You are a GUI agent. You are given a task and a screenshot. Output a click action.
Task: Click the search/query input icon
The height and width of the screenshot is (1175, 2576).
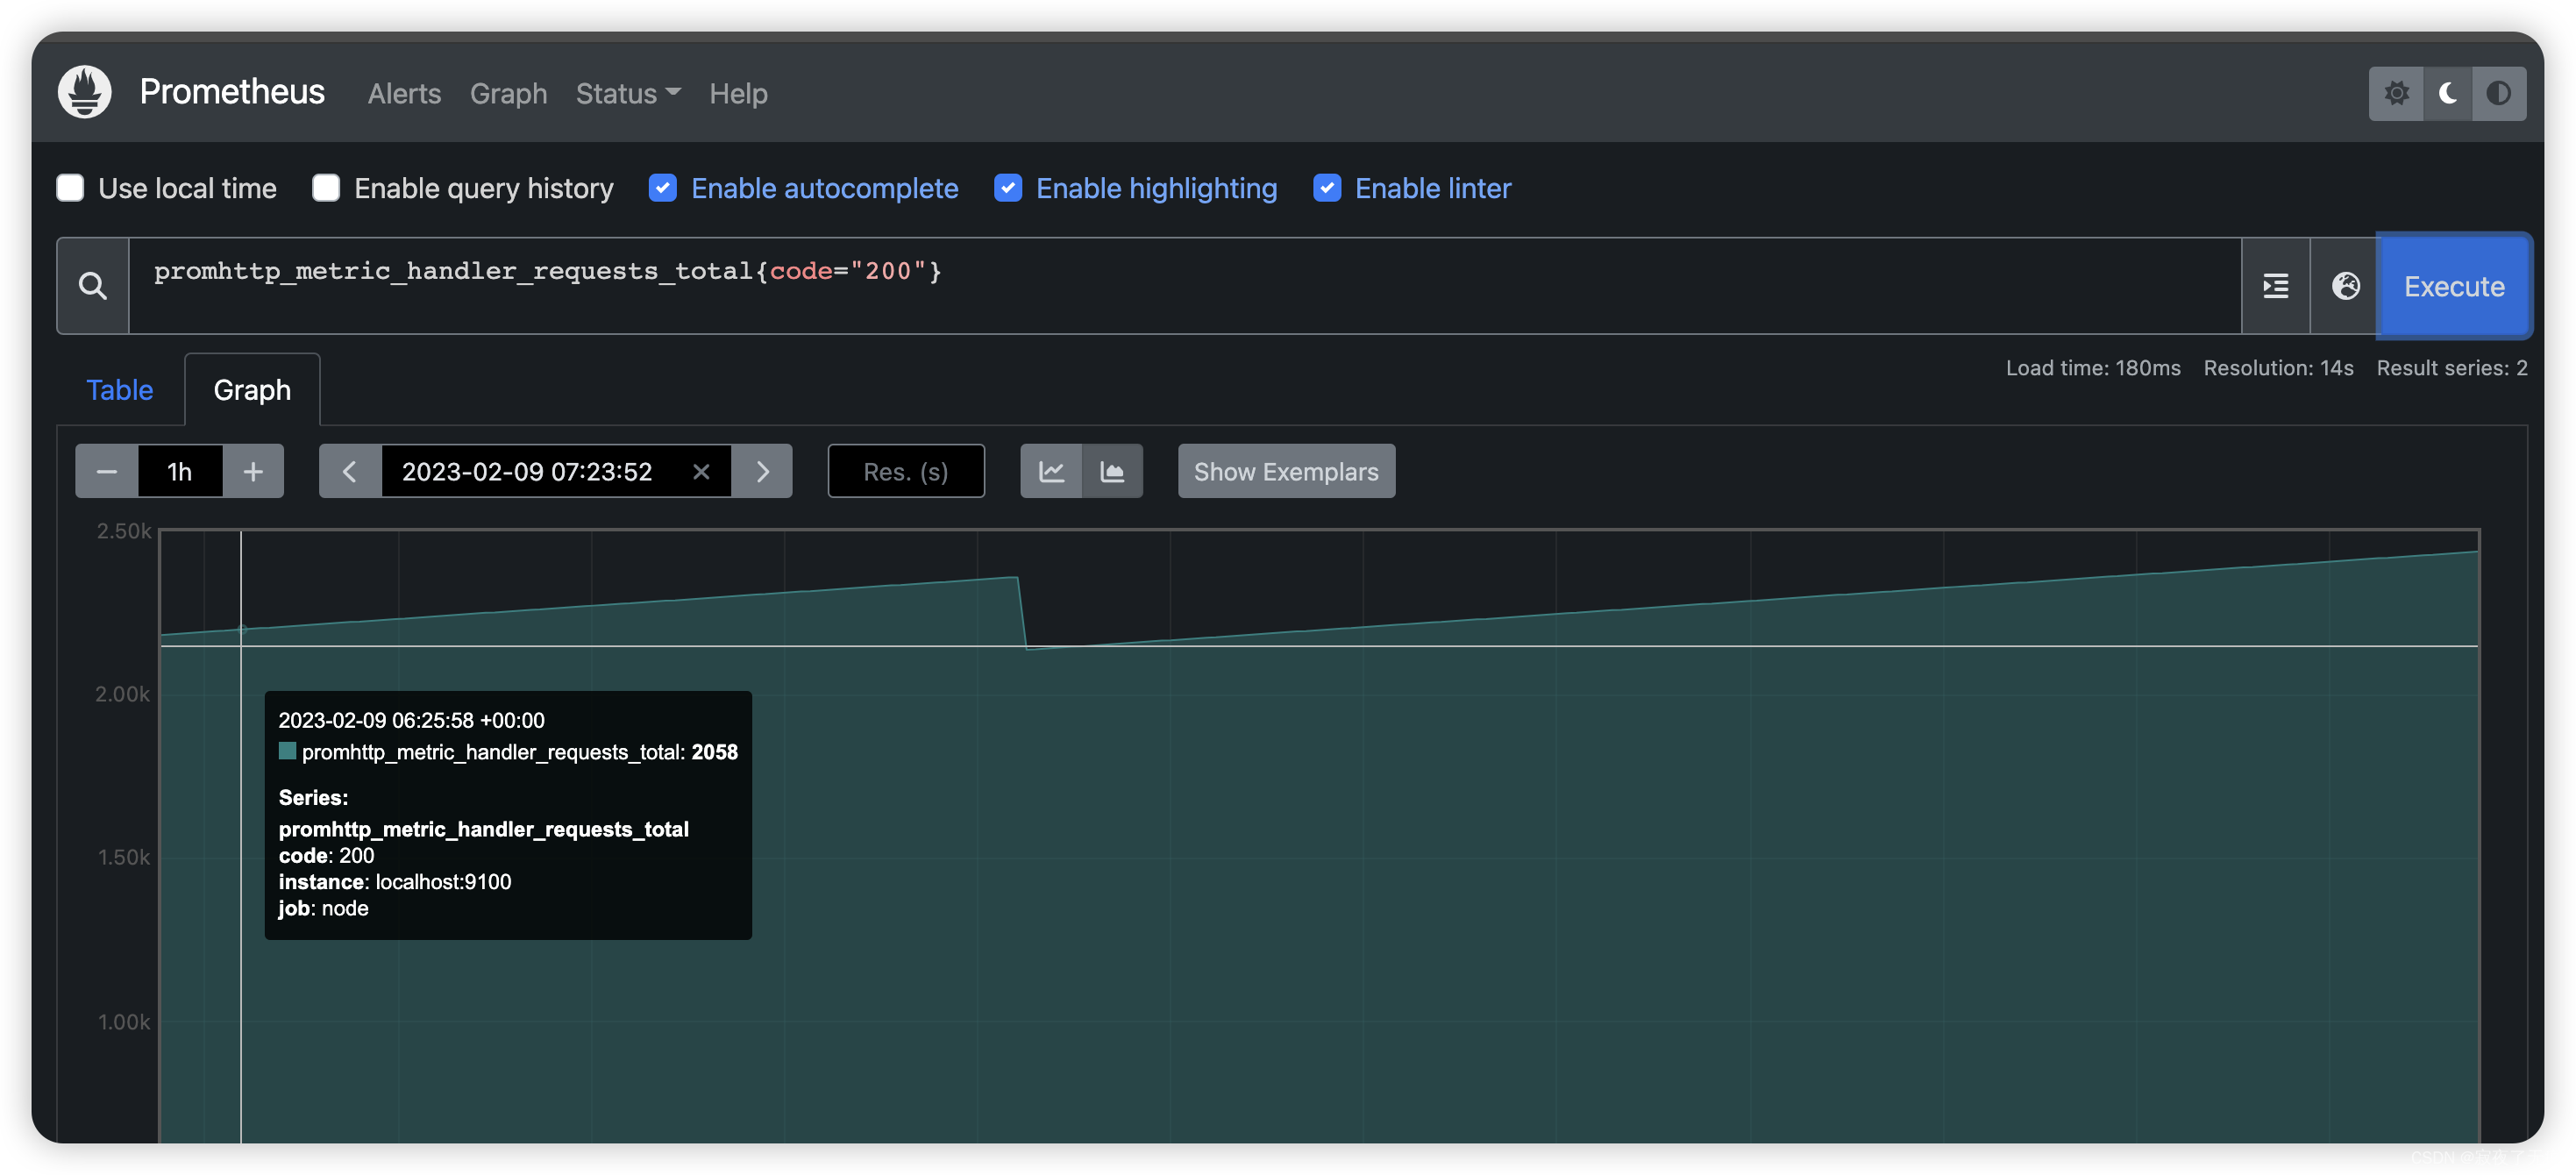[94, 284]
